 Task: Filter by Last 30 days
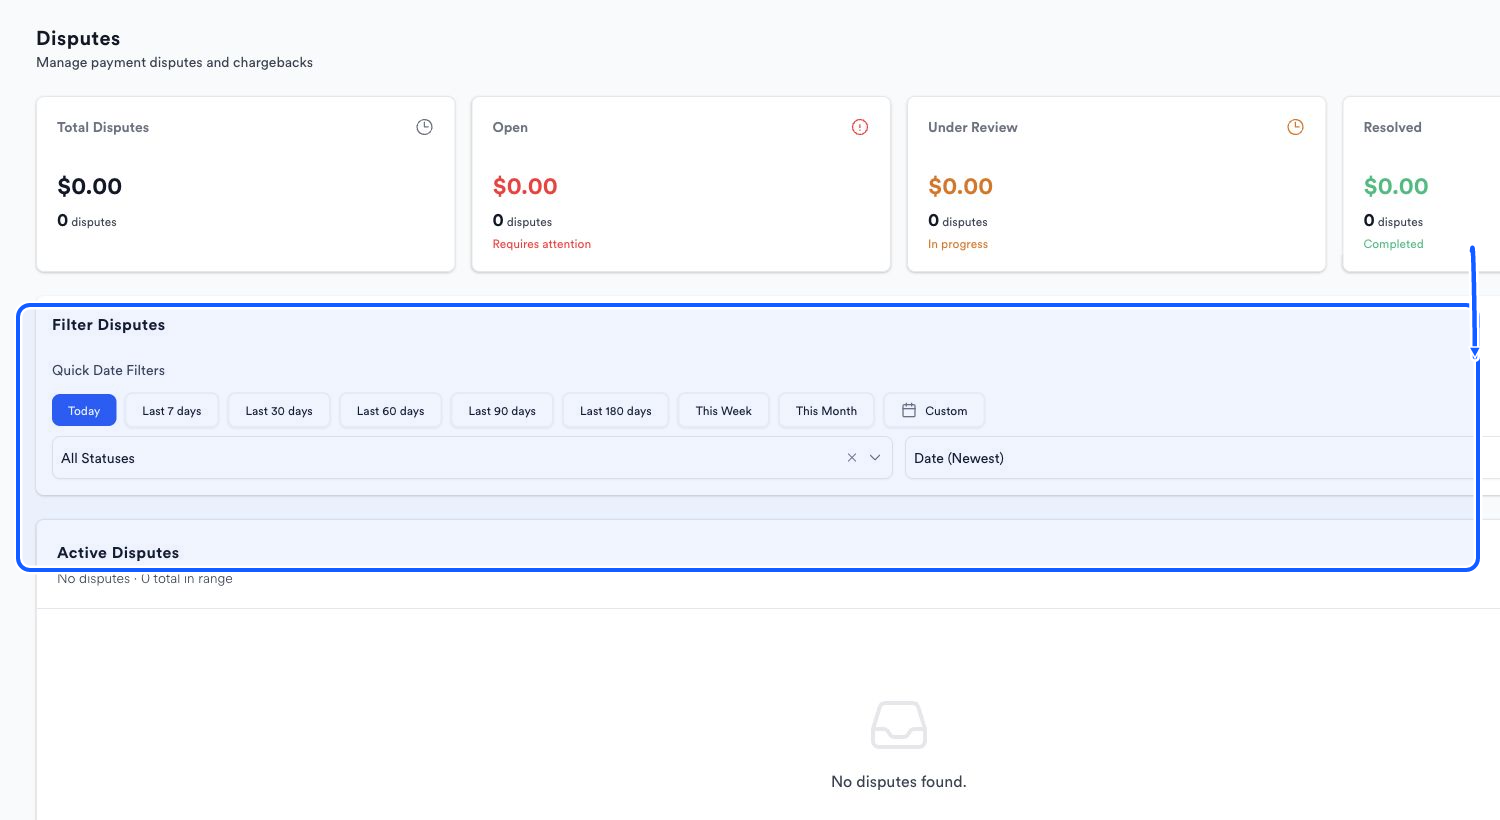(279, 411)
